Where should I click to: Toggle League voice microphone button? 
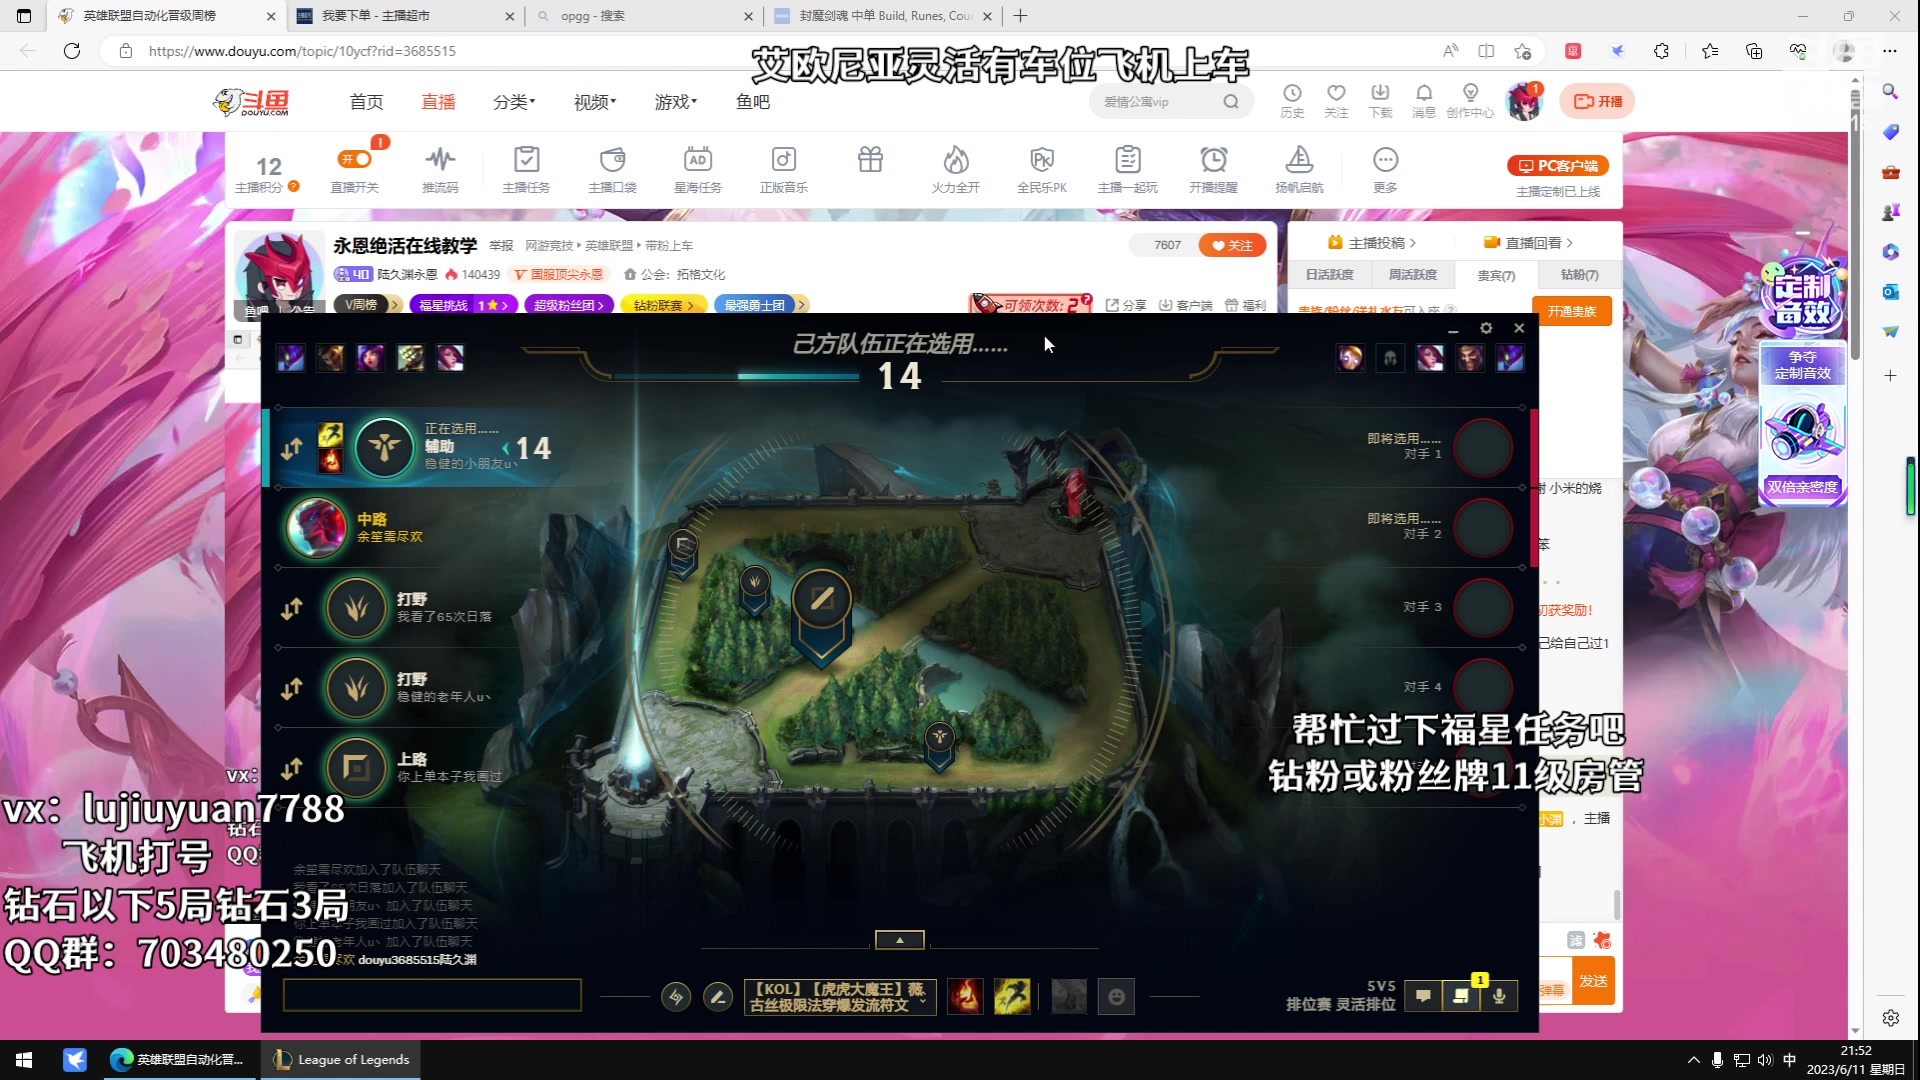click(1499, 996)
